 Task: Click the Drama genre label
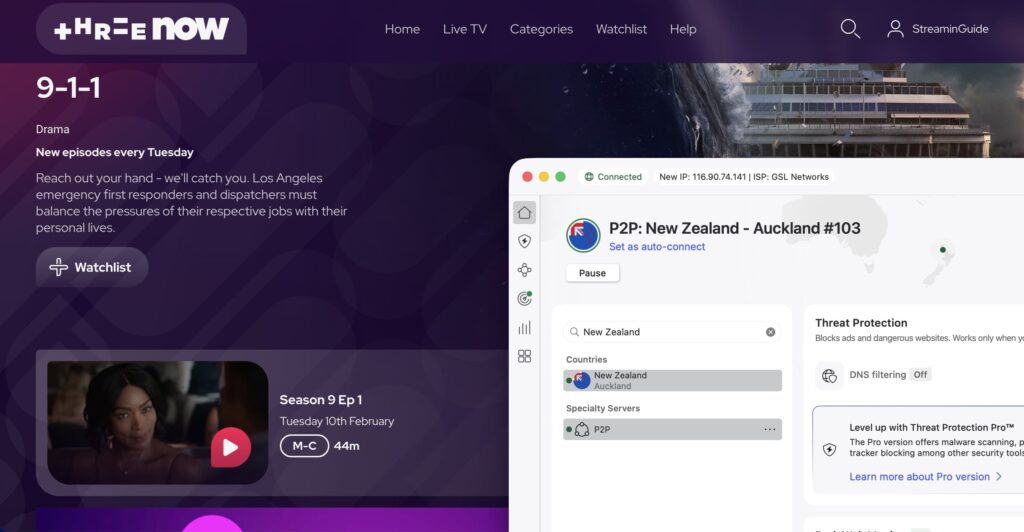tap(52, 129)
